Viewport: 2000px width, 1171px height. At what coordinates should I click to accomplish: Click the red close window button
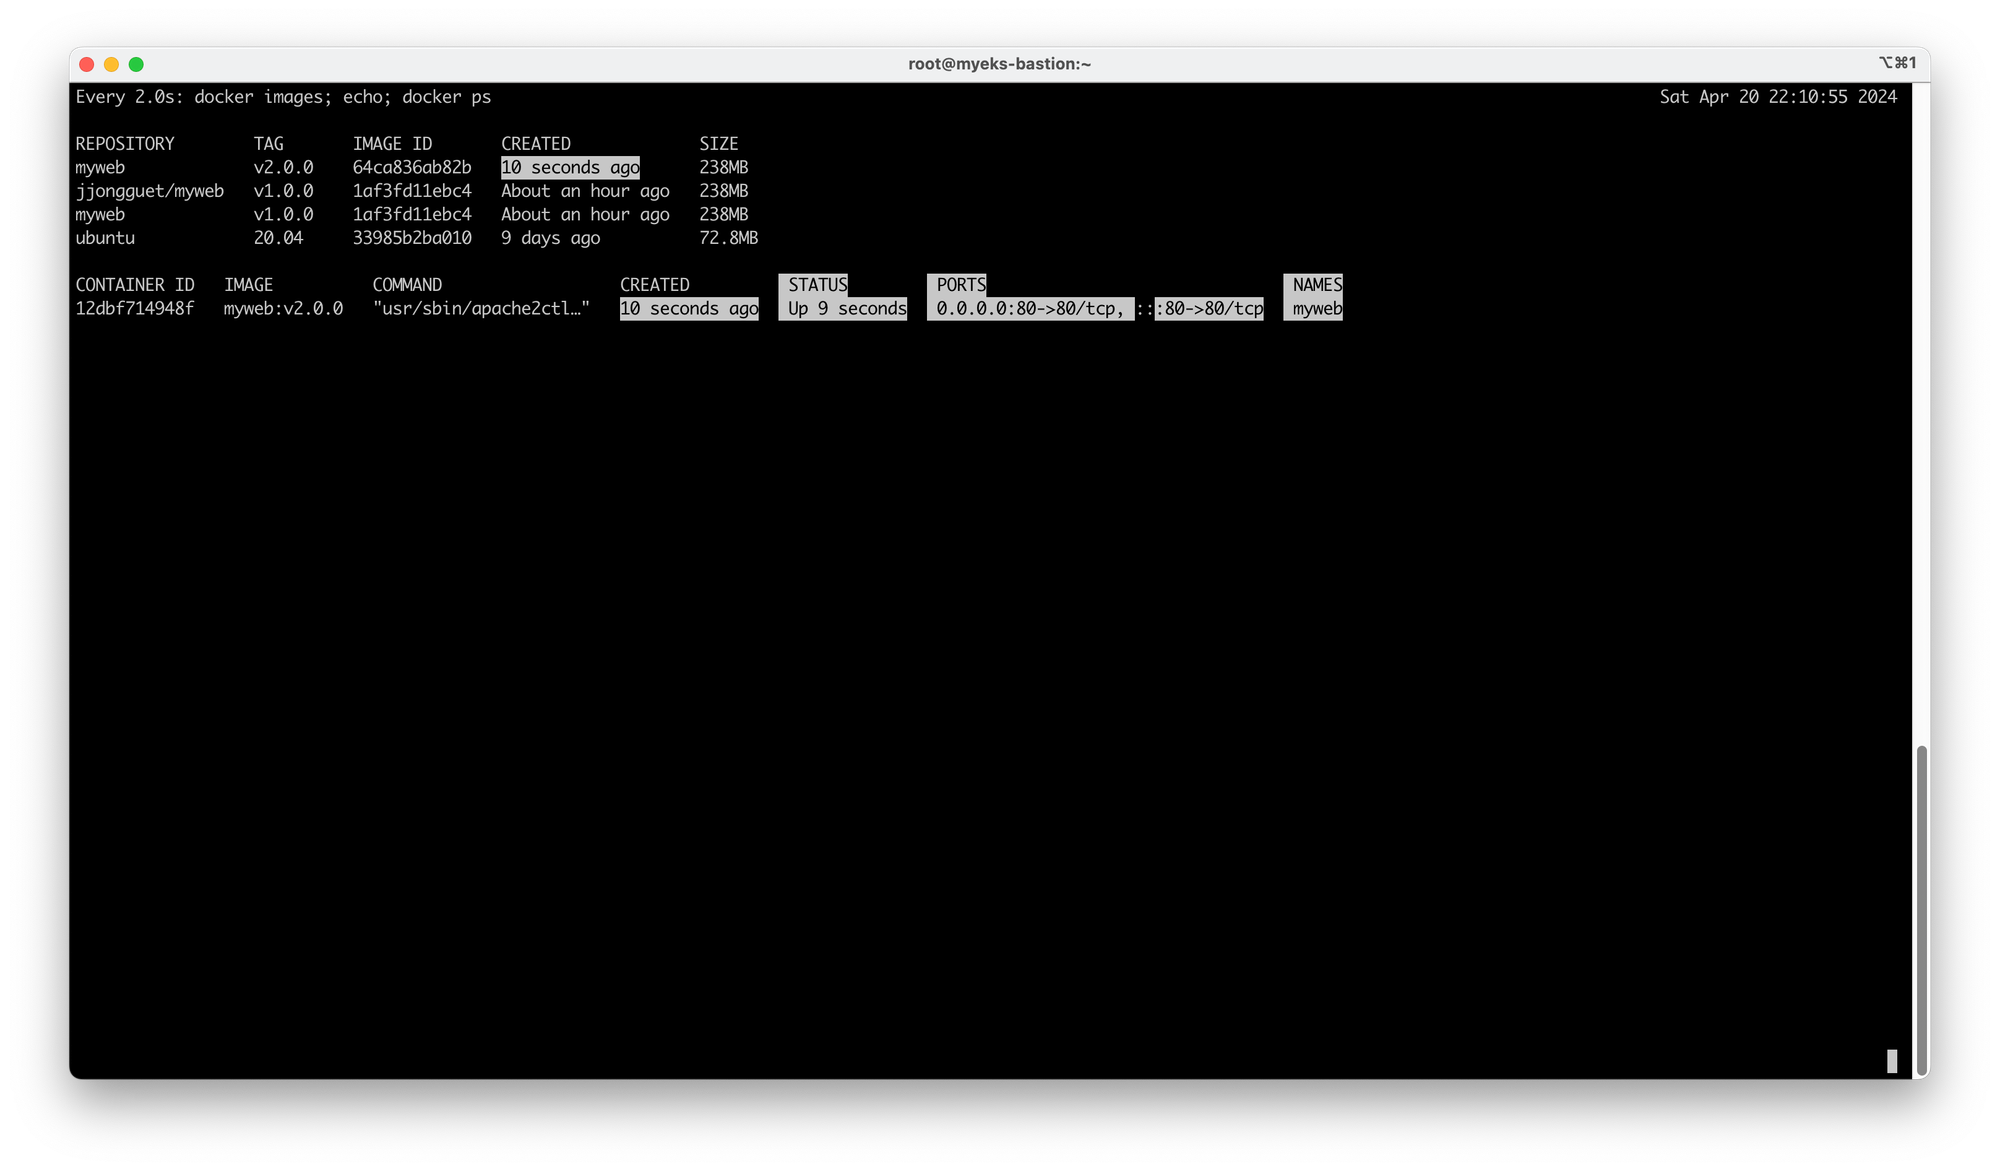pos(87,64)
